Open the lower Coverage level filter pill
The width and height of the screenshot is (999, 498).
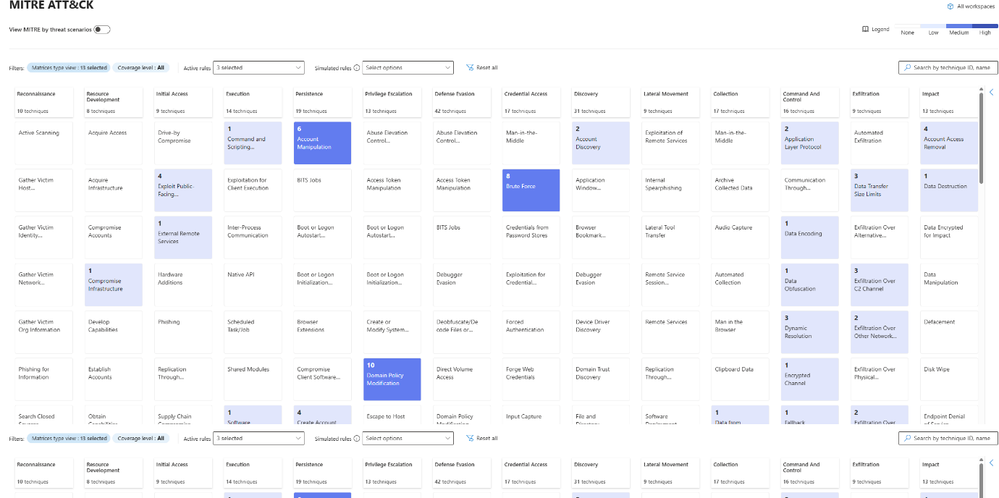click(x=141, y=438)
